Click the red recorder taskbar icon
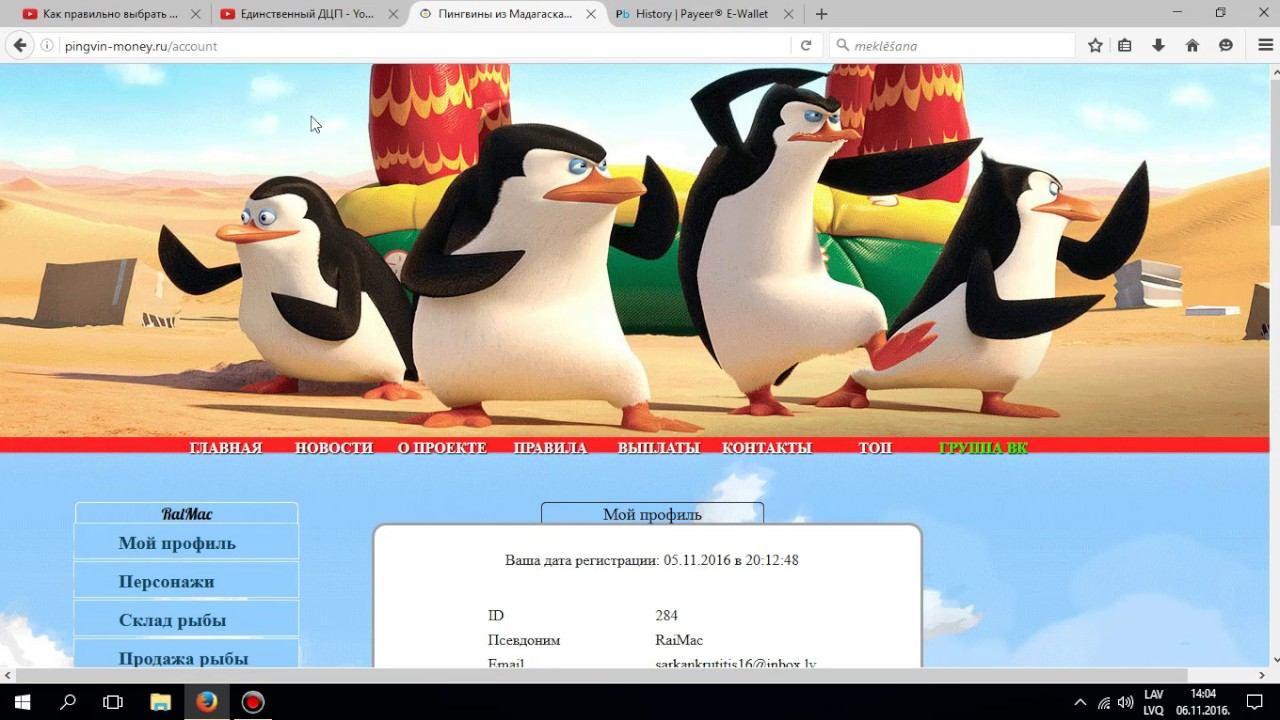 (253, 702)
